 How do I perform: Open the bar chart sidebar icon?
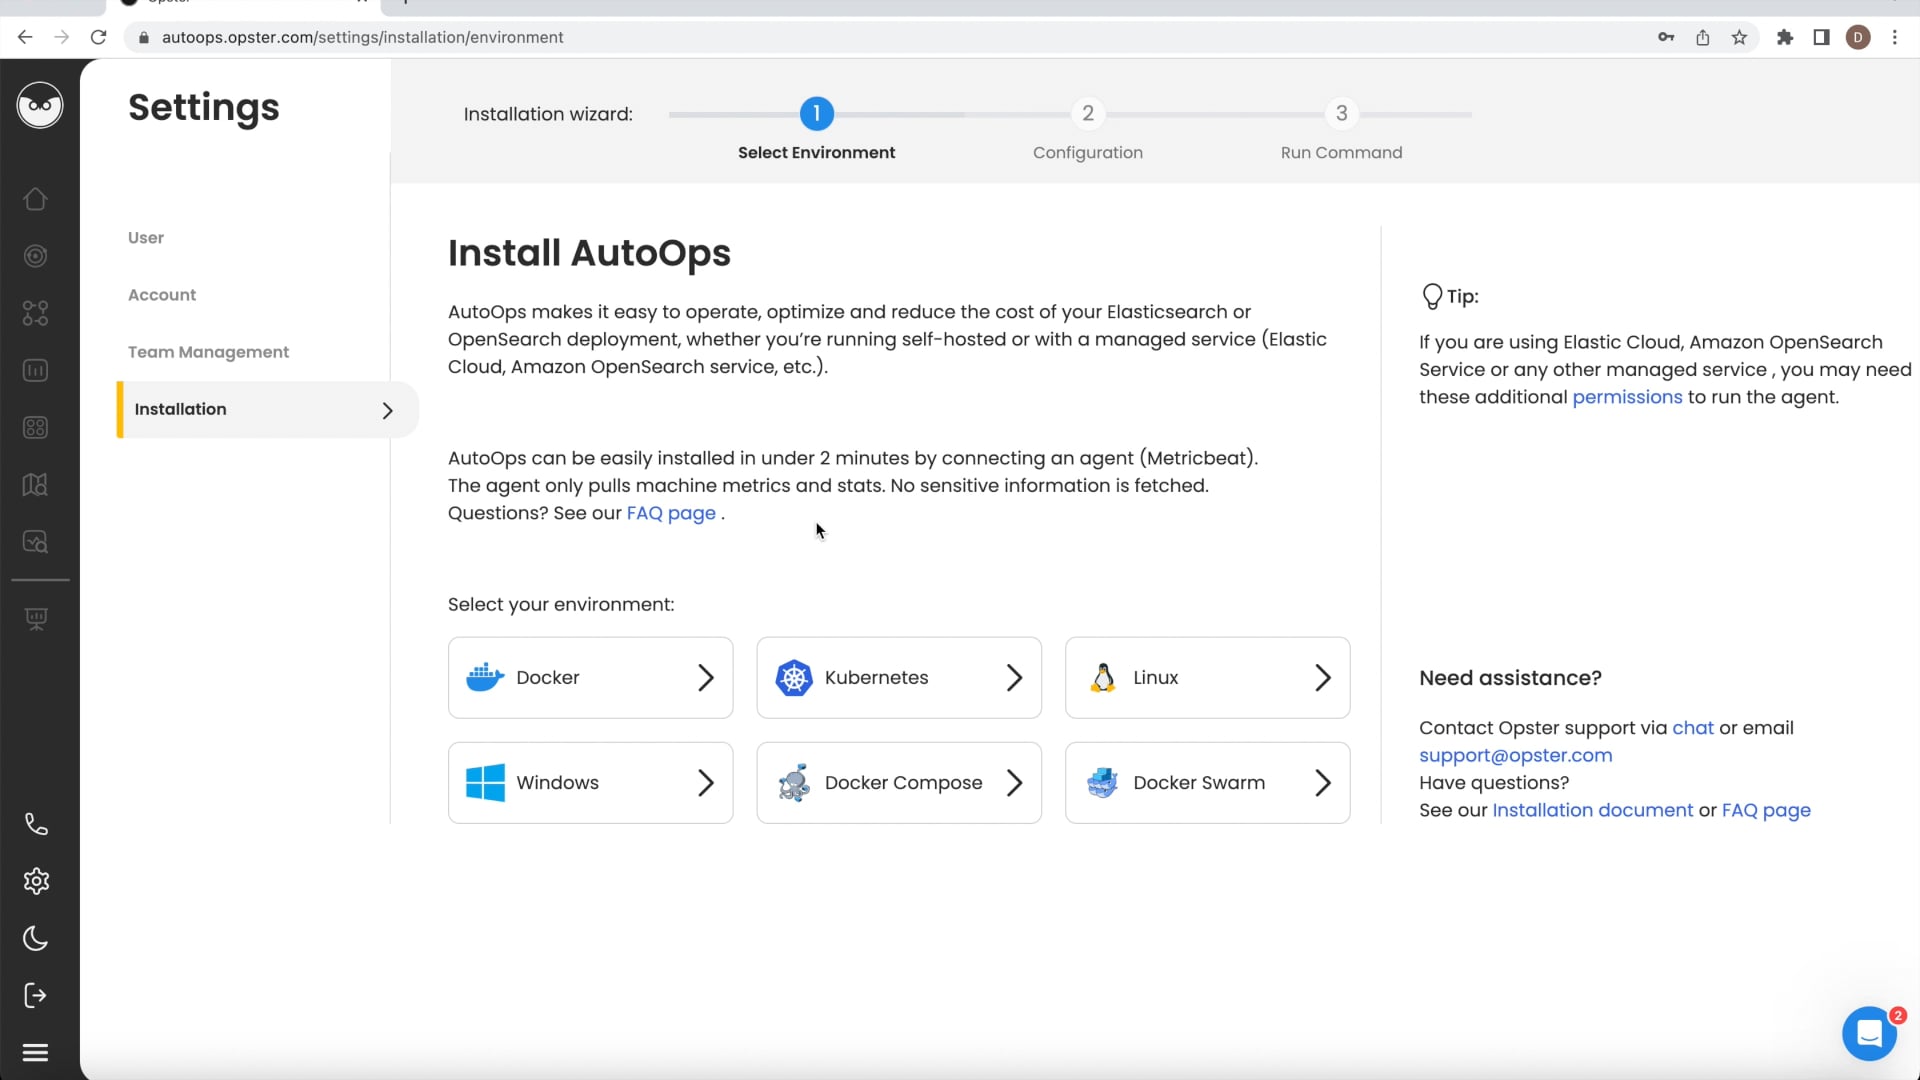click(35, 370)
